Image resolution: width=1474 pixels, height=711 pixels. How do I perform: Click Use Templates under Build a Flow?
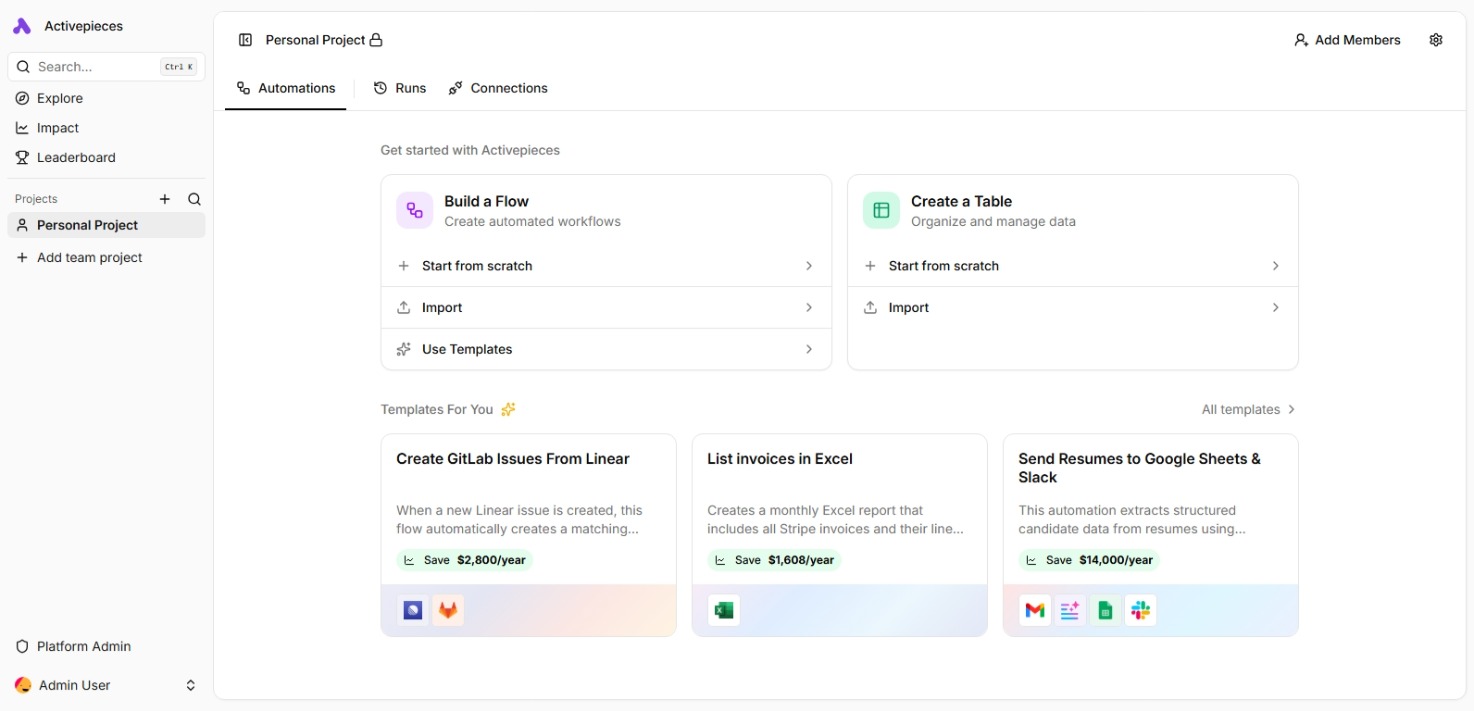[606, 349]
